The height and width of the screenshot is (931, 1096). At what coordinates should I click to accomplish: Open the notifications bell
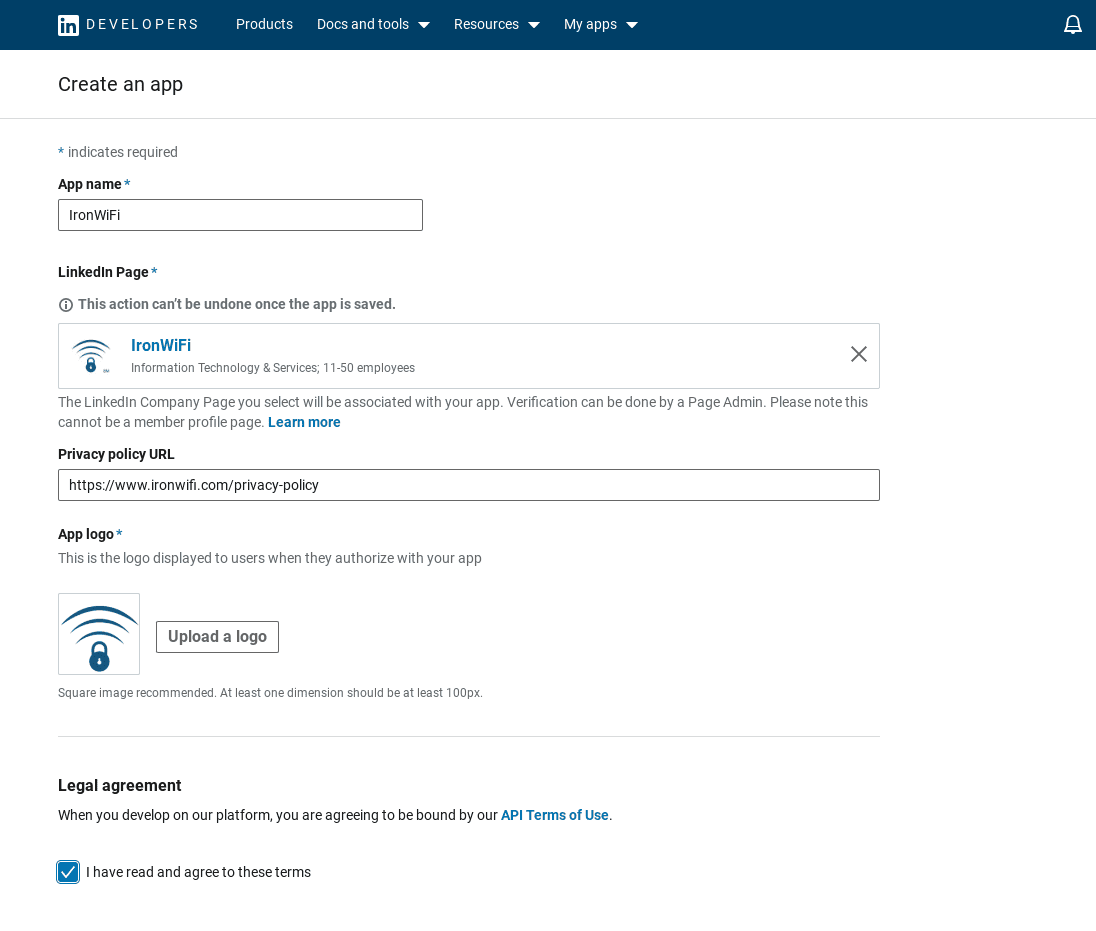point(1072,25)
